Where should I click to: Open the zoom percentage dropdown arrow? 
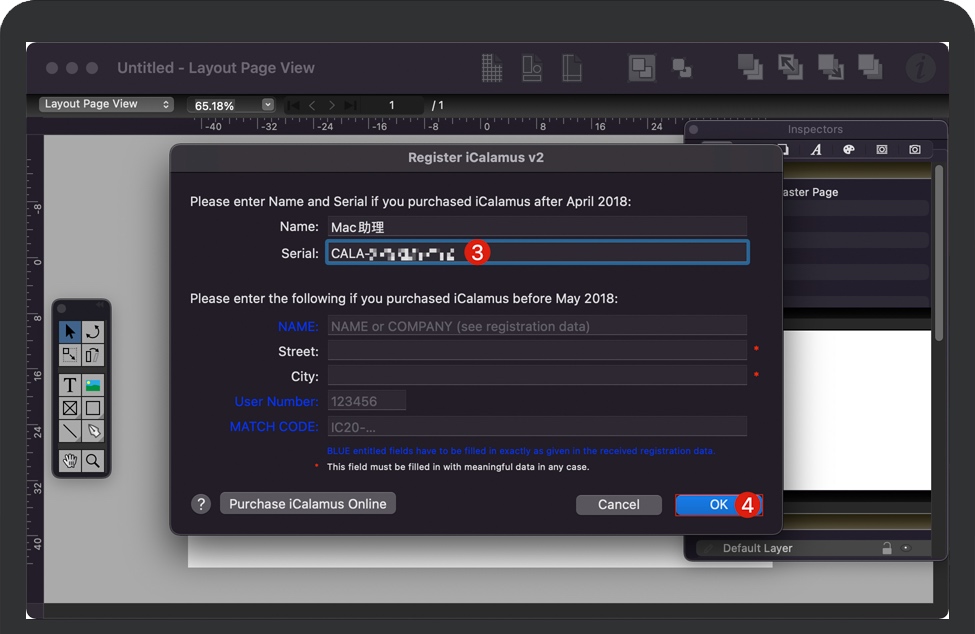tap(268, 104)
